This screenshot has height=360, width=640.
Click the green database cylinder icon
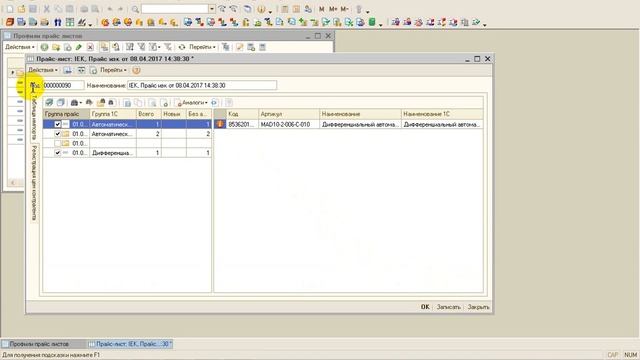[x=372, y=22]
